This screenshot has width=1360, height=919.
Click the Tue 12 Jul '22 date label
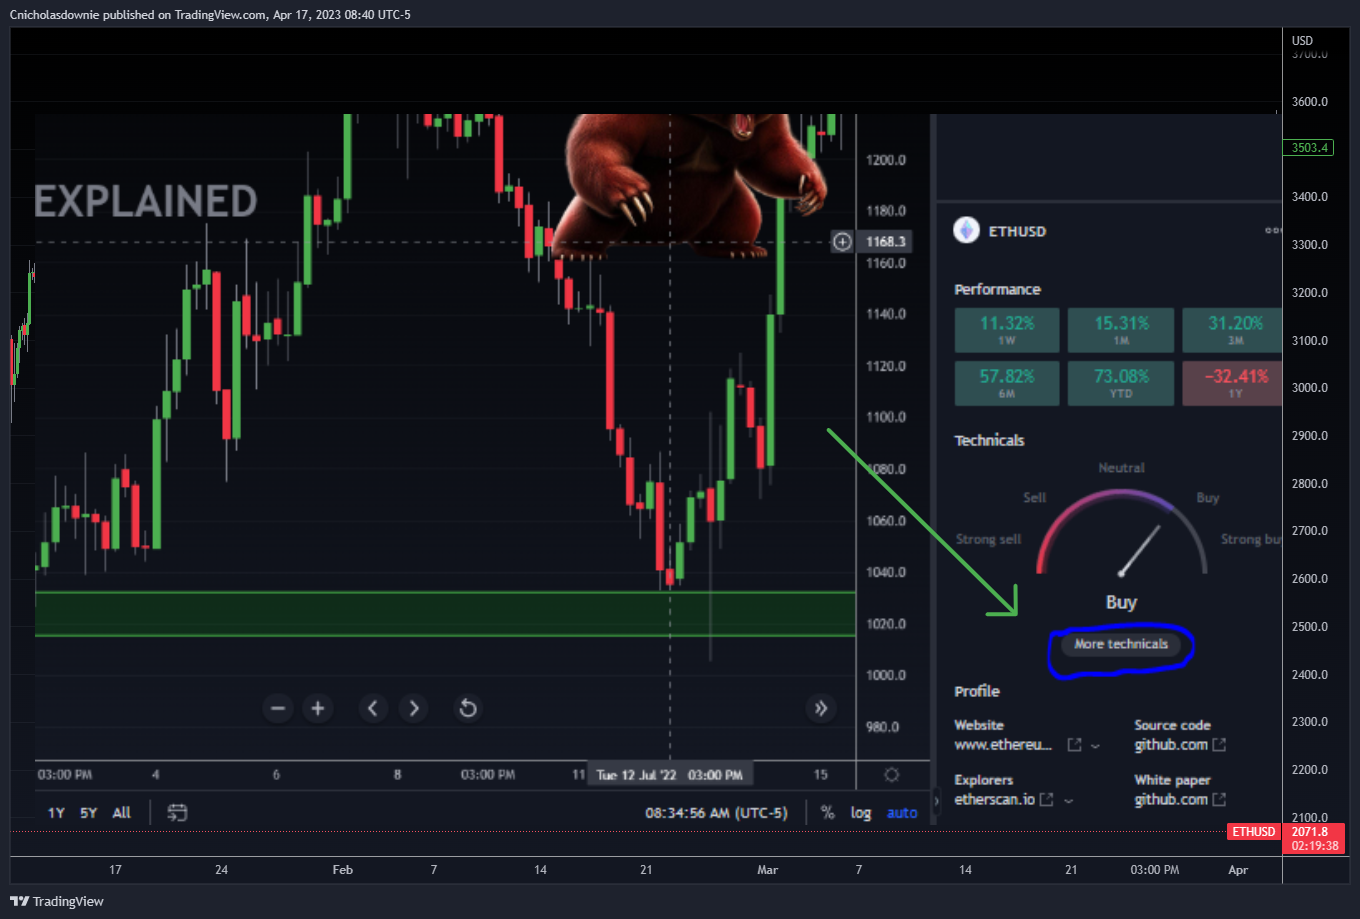(x=670, y=775)
